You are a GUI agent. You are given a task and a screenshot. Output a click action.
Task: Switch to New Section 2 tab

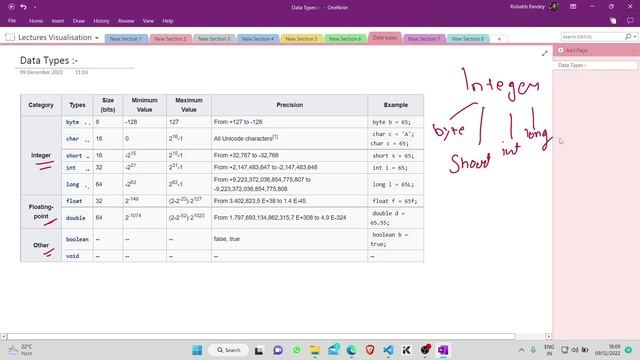(170, 39)
